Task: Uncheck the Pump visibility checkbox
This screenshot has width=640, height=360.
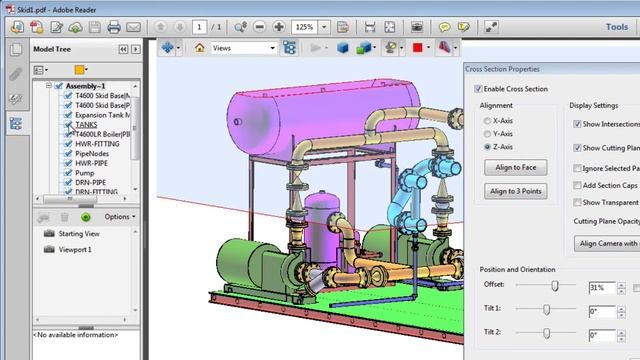Action: point(68,173)
